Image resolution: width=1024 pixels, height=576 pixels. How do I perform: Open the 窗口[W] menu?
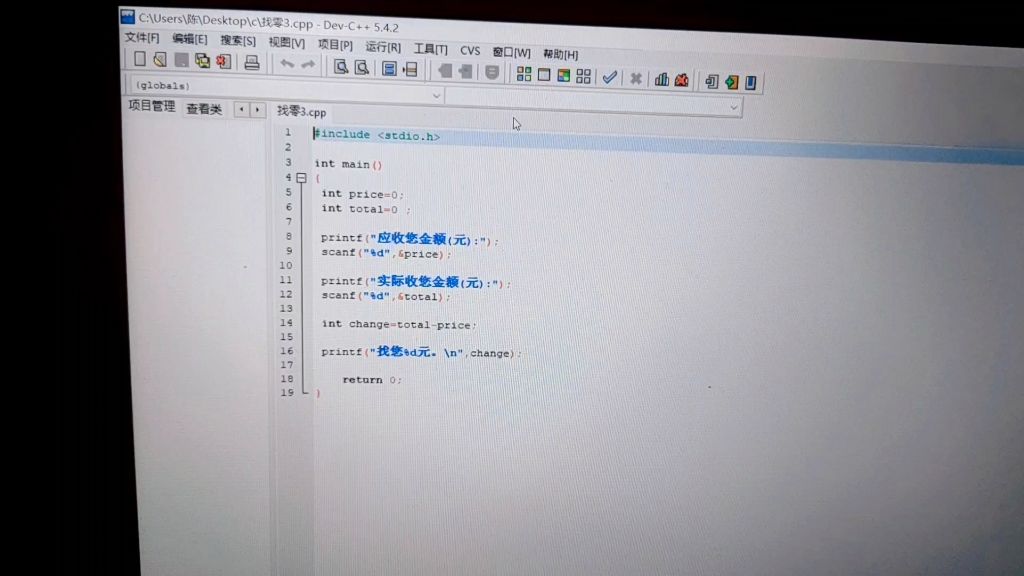(511, 52)
